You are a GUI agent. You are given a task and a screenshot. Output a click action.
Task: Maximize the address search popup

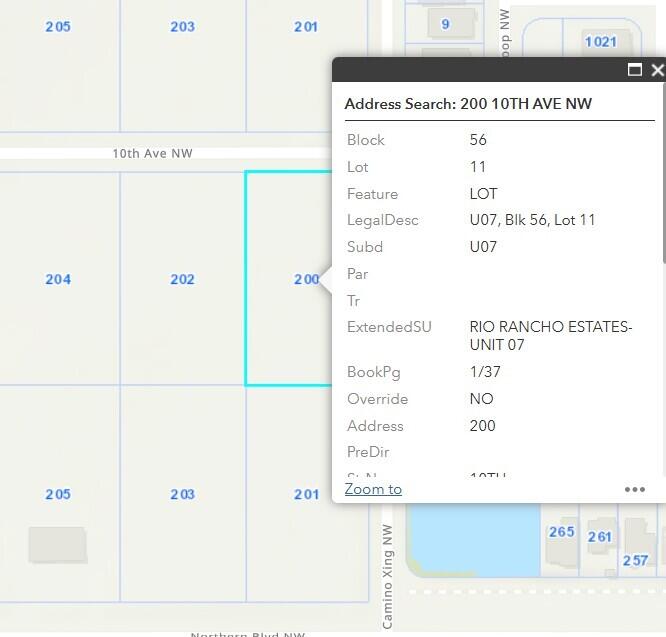tap(634, 69)
